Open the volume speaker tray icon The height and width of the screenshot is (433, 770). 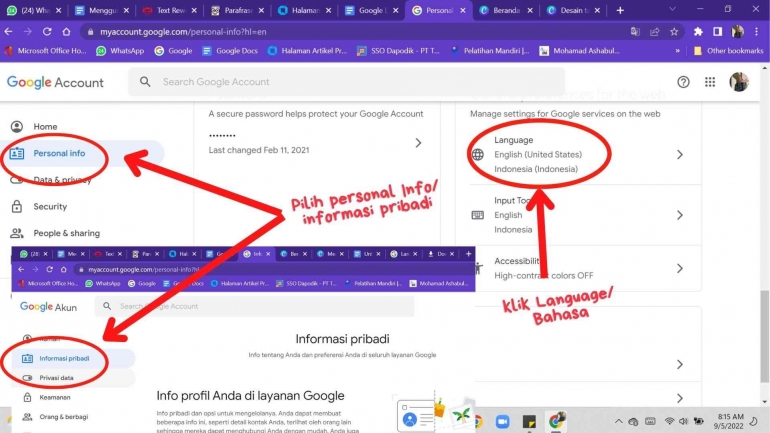click(x=683, y=421)
